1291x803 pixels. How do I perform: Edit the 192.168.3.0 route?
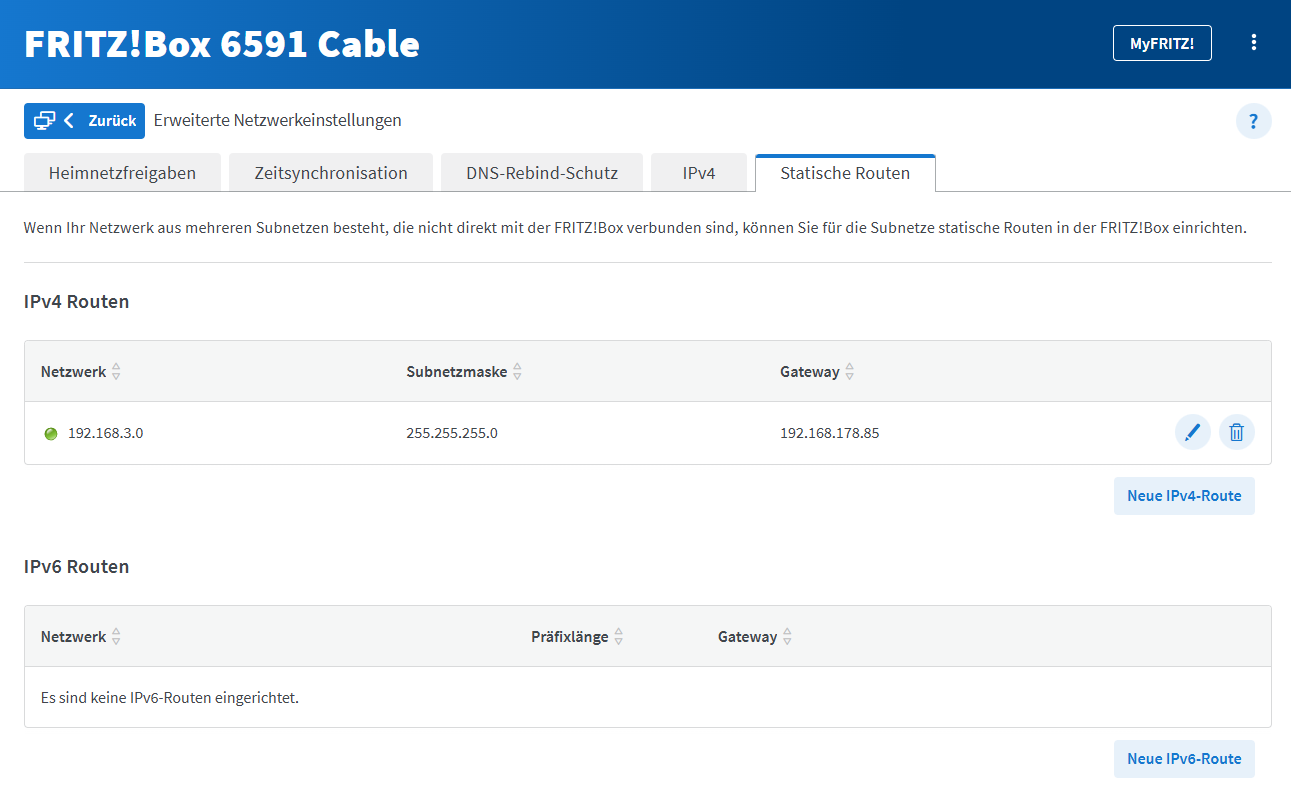[1192, 433]
